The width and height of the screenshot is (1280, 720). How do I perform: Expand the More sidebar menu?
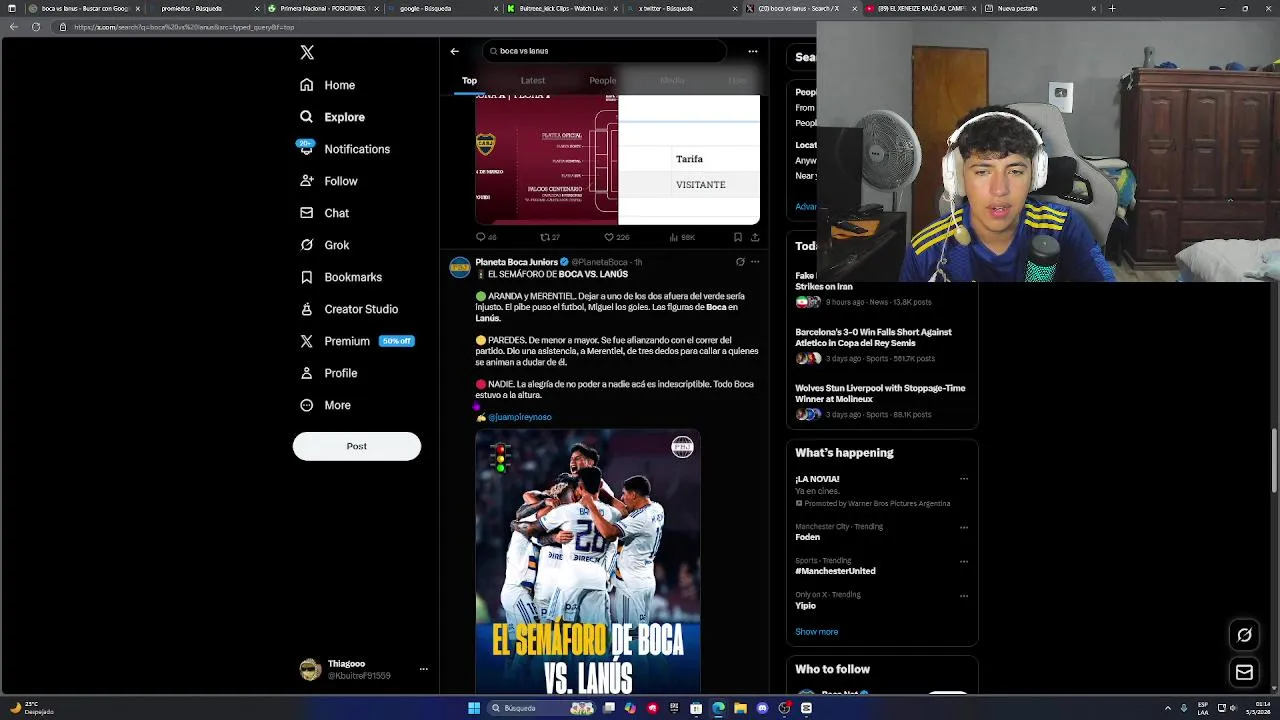[x=326, y=405]
